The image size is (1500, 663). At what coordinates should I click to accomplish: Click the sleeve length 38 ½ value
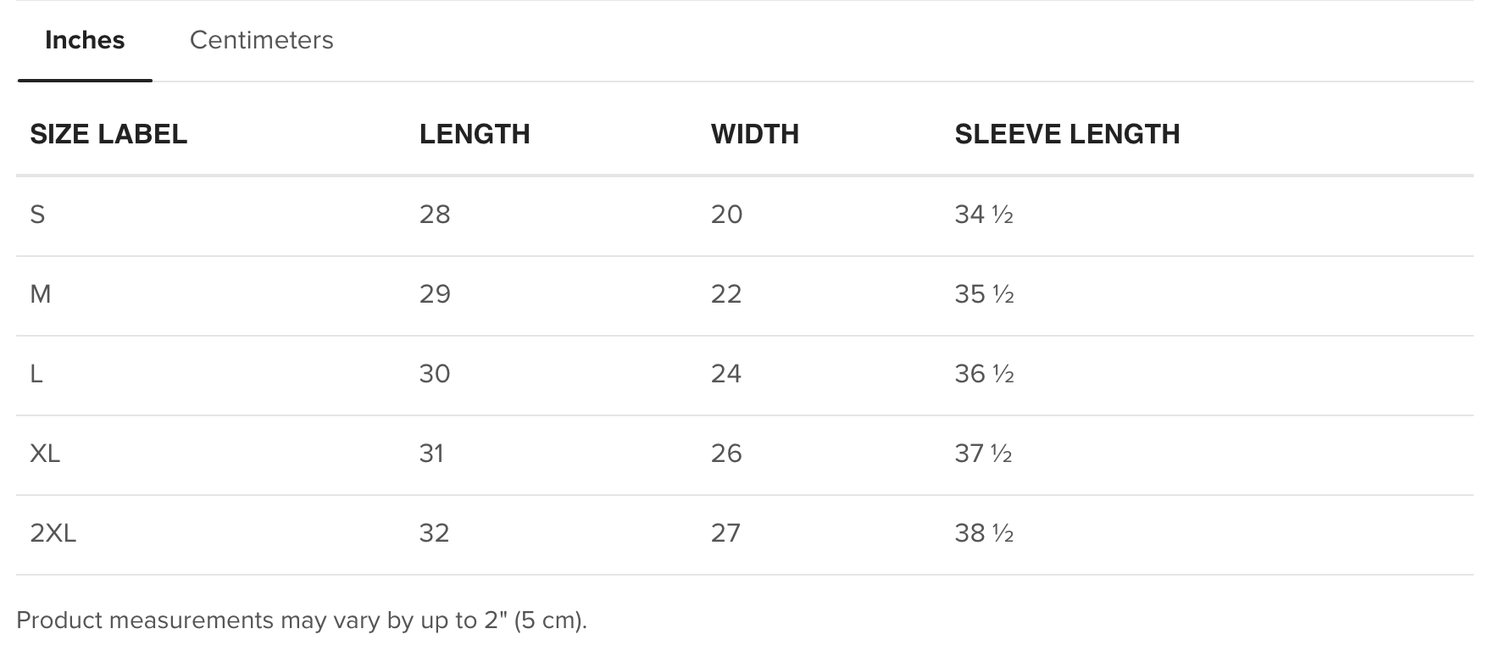[x=984, y=534]
